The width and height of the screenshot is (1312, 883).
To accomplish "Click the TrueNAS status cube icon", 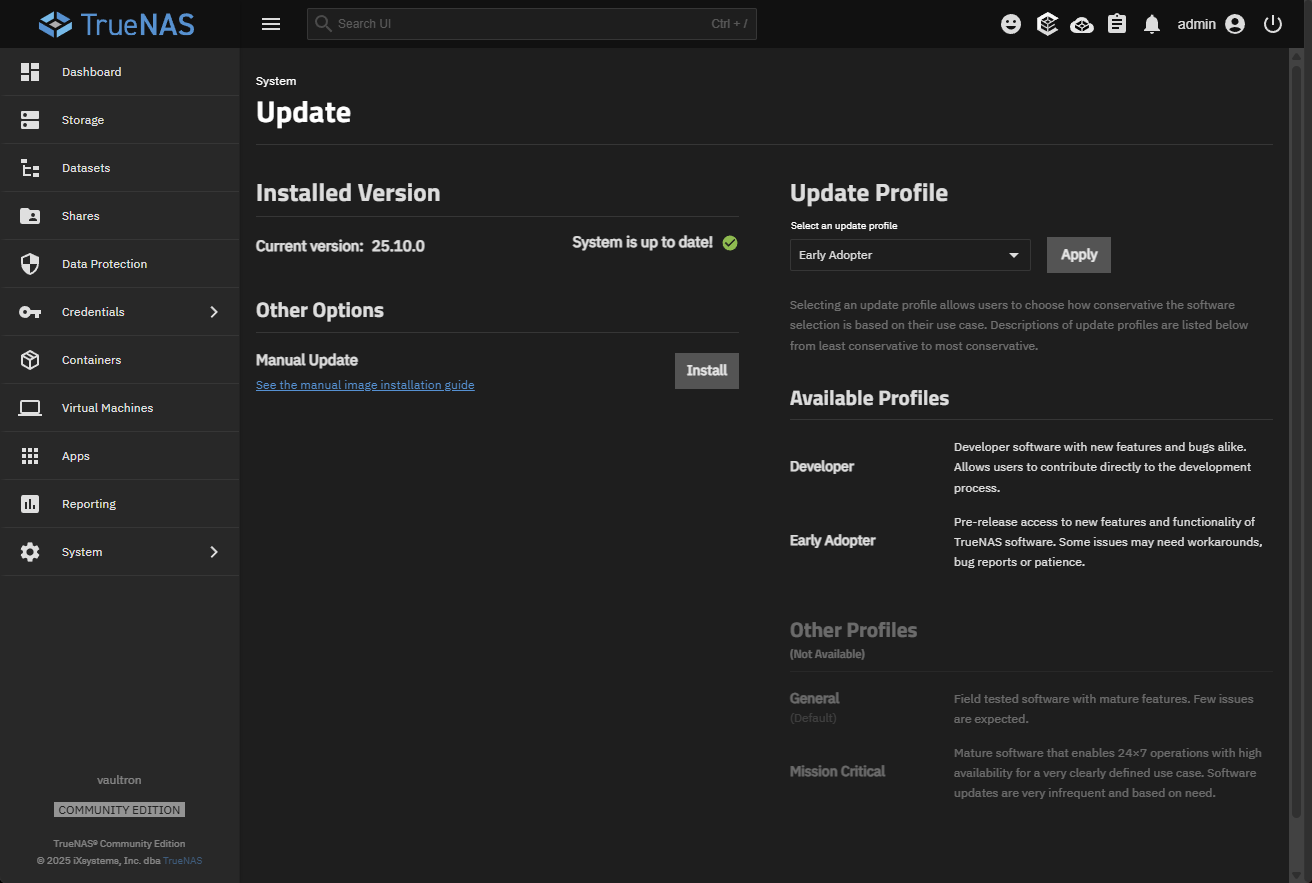I will (x=1047, y=24).
